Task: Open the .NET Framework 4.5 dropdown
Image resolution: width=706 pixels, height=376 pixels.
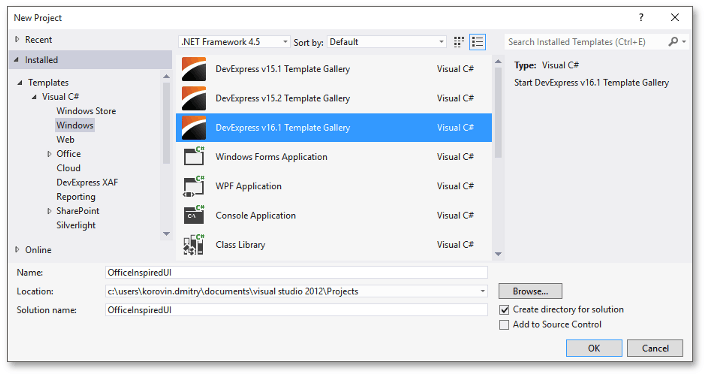Action: pyautogui.click(x=234, y=42)
